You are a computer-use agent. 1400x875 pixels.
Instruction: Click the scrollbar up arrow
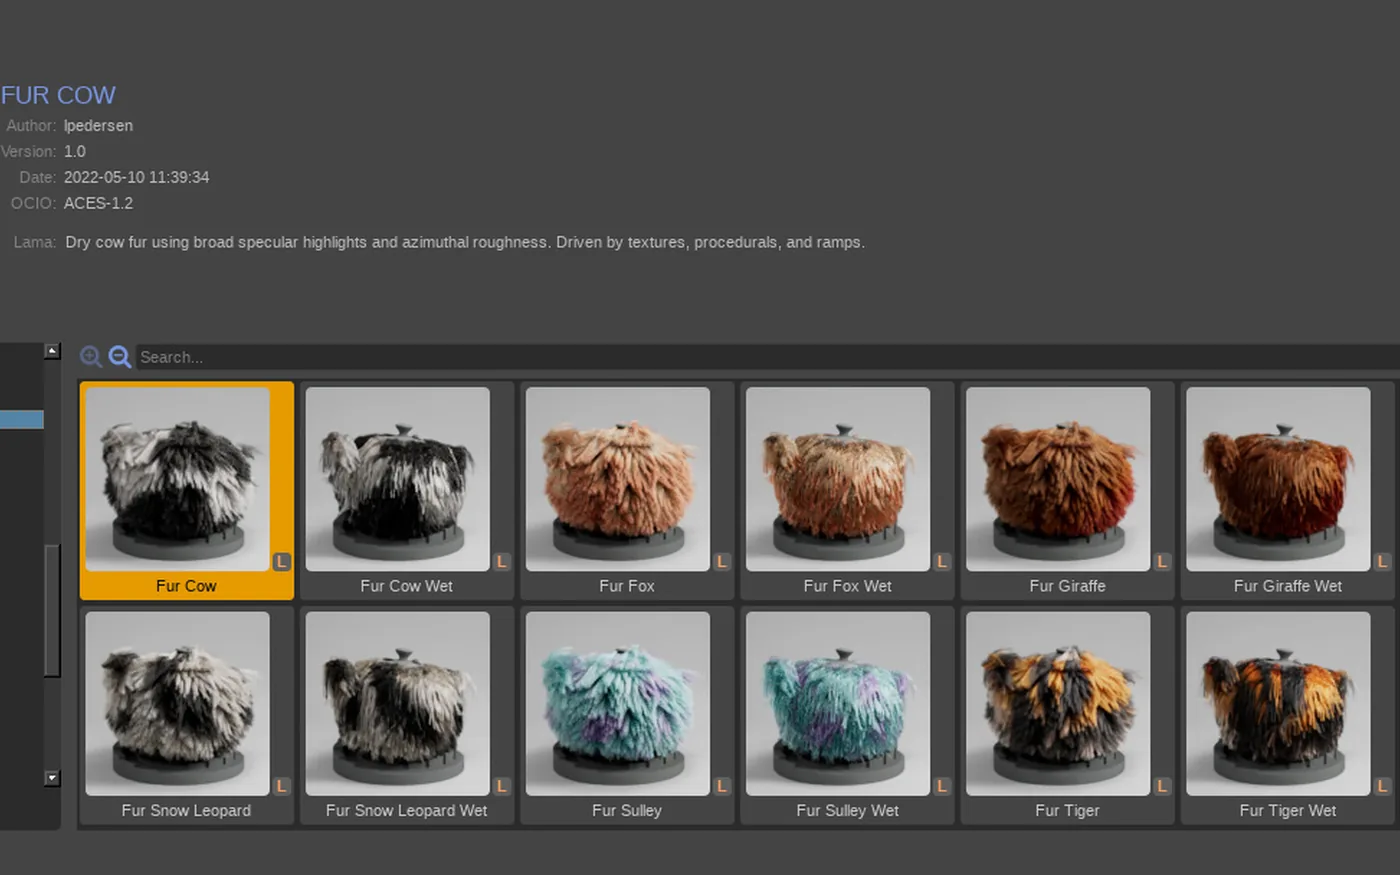click(53, 351)
